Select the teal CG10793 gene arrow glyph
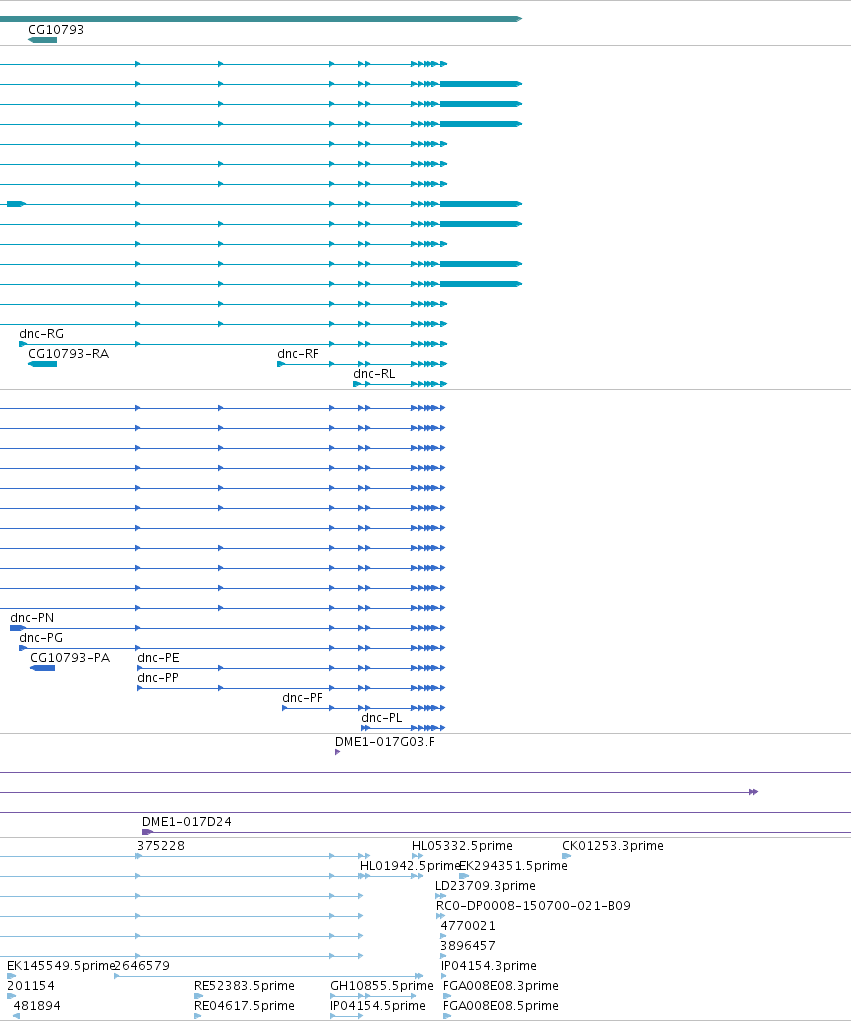 point(42,40)
